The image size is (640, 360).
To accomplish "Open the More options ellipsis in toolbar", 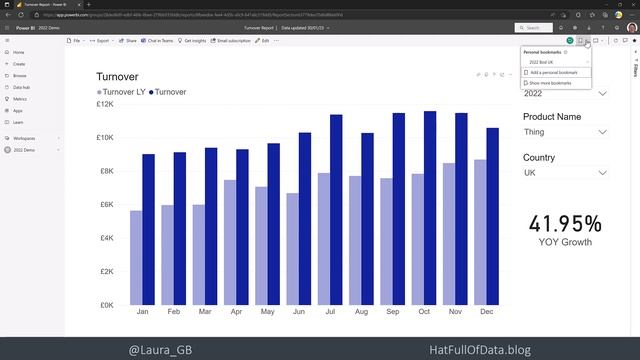I will tap(276, 41).
